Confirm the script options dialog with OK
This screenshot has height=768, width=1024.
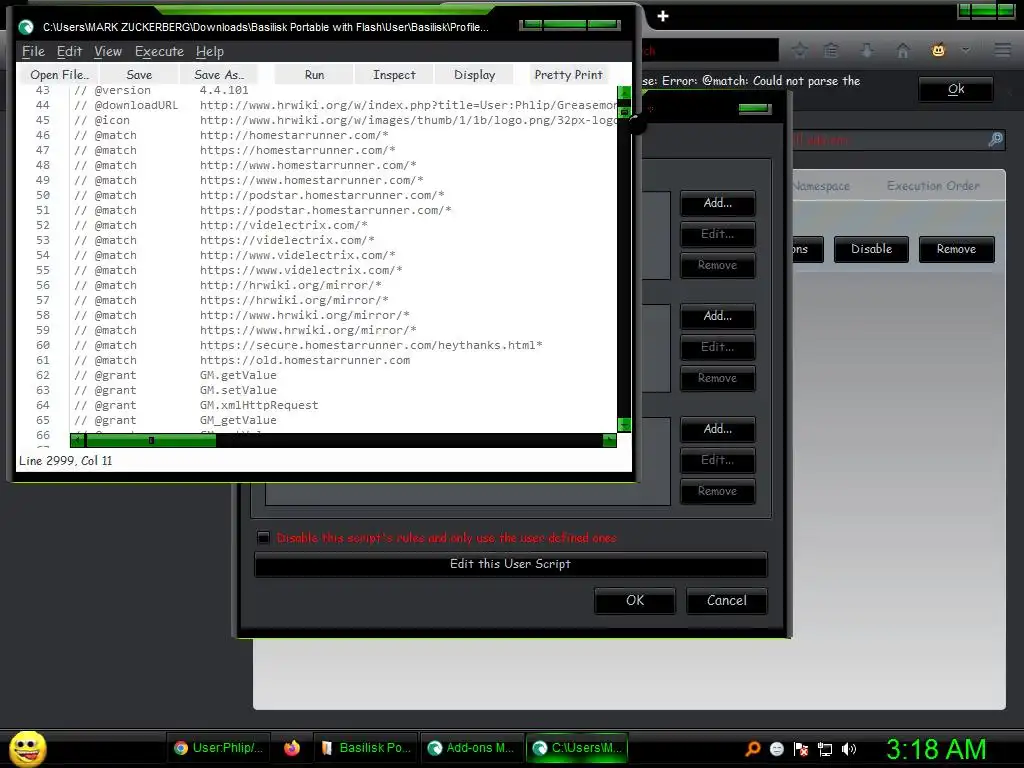(x=635, y=600)
